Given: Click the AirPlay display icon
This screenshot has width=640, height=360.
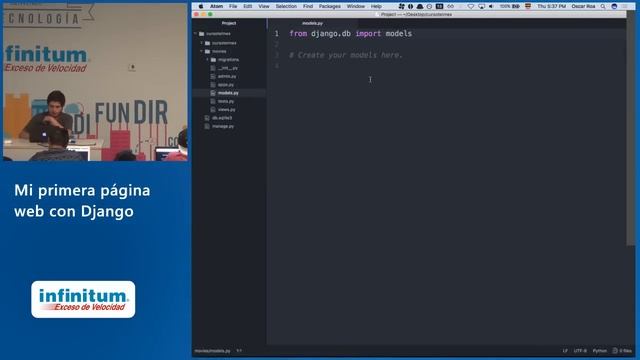Looking at the screenshot, I should pos(481,7).
